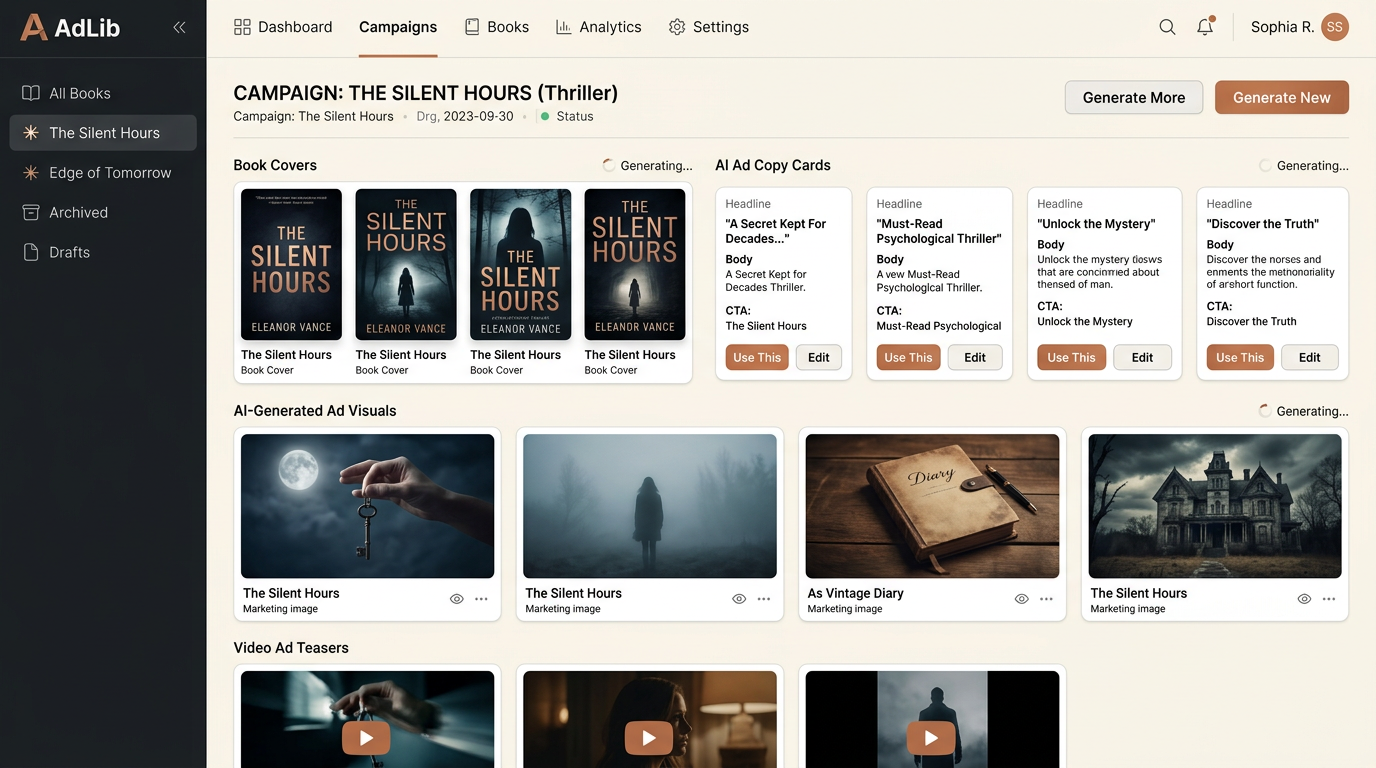
Task: Open Sophia R. profile avatar
Action: coord(1334,27)
